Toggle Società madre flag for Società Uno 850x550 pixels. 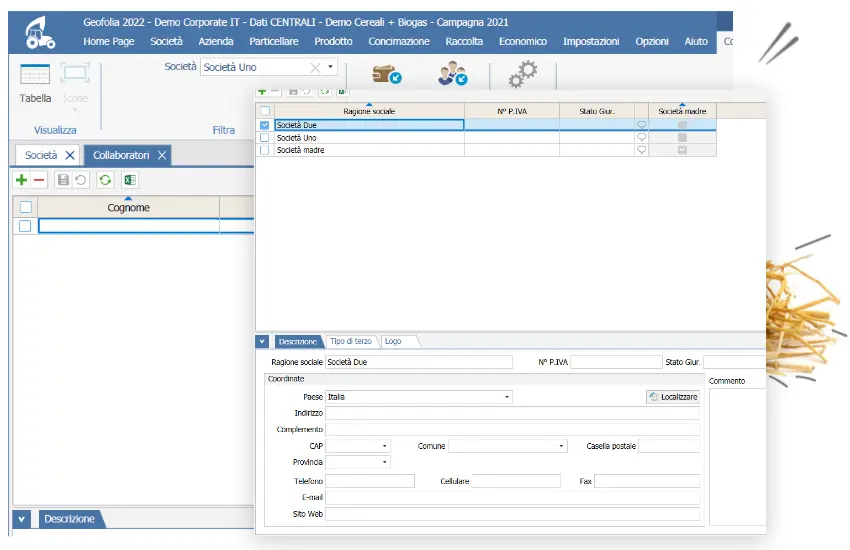tap(682, 138)
